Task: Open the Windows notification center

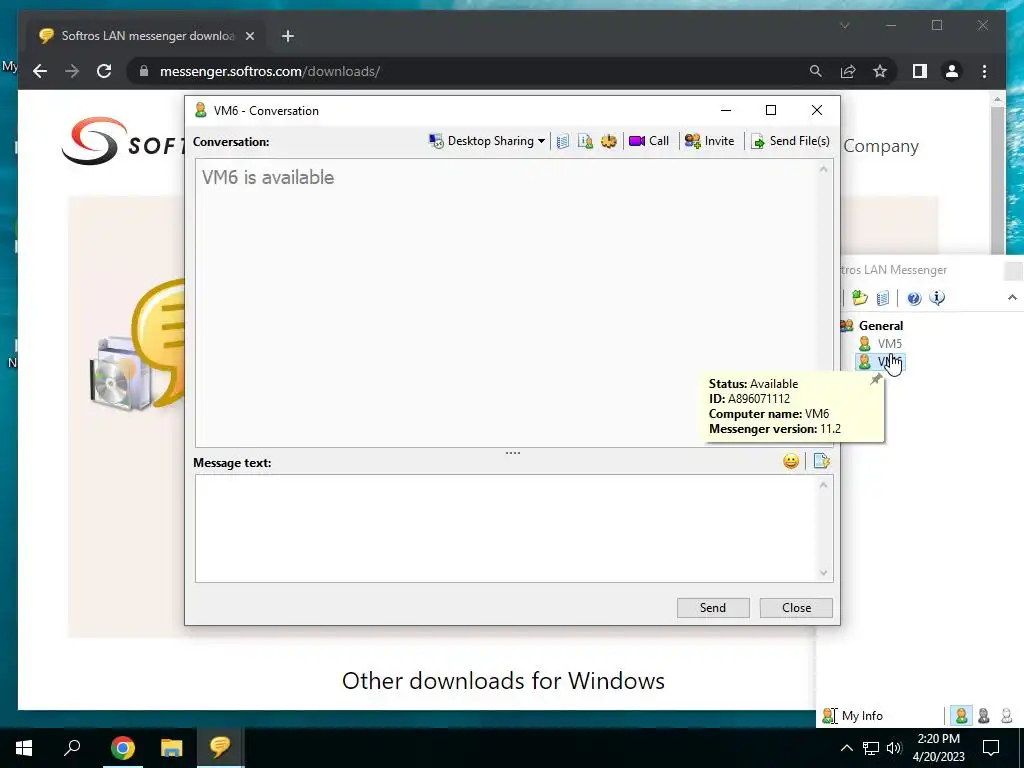Action: [x=991, y=748]
